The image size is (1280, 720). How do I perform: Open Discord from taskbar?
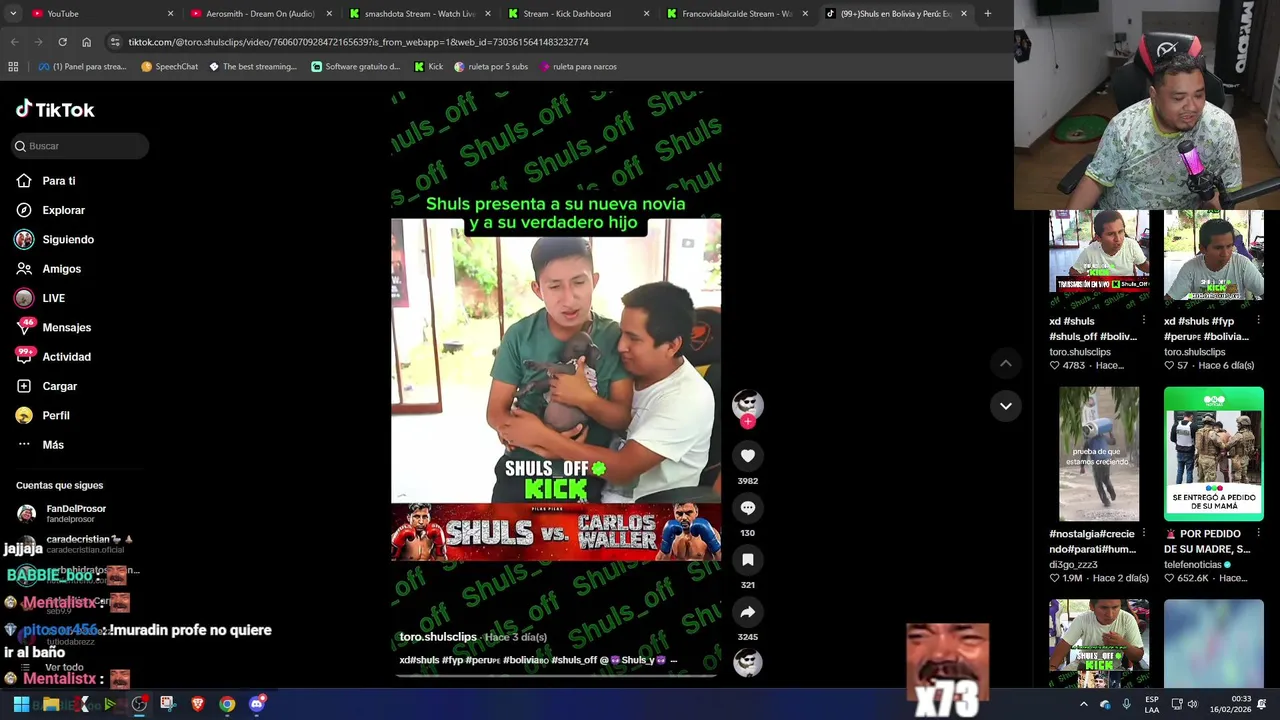point(257,704)
